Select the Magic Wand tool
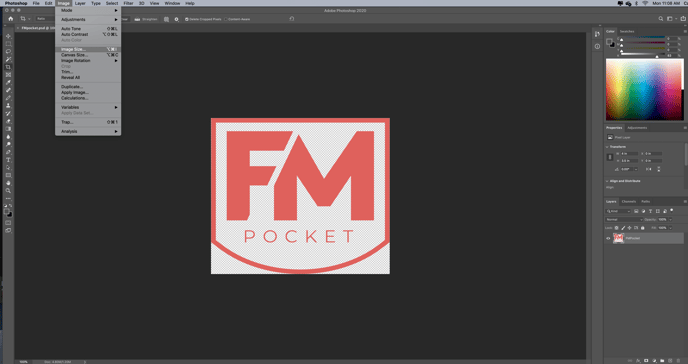688x364 pixels. pyautogui.click(x=8, y=59)
